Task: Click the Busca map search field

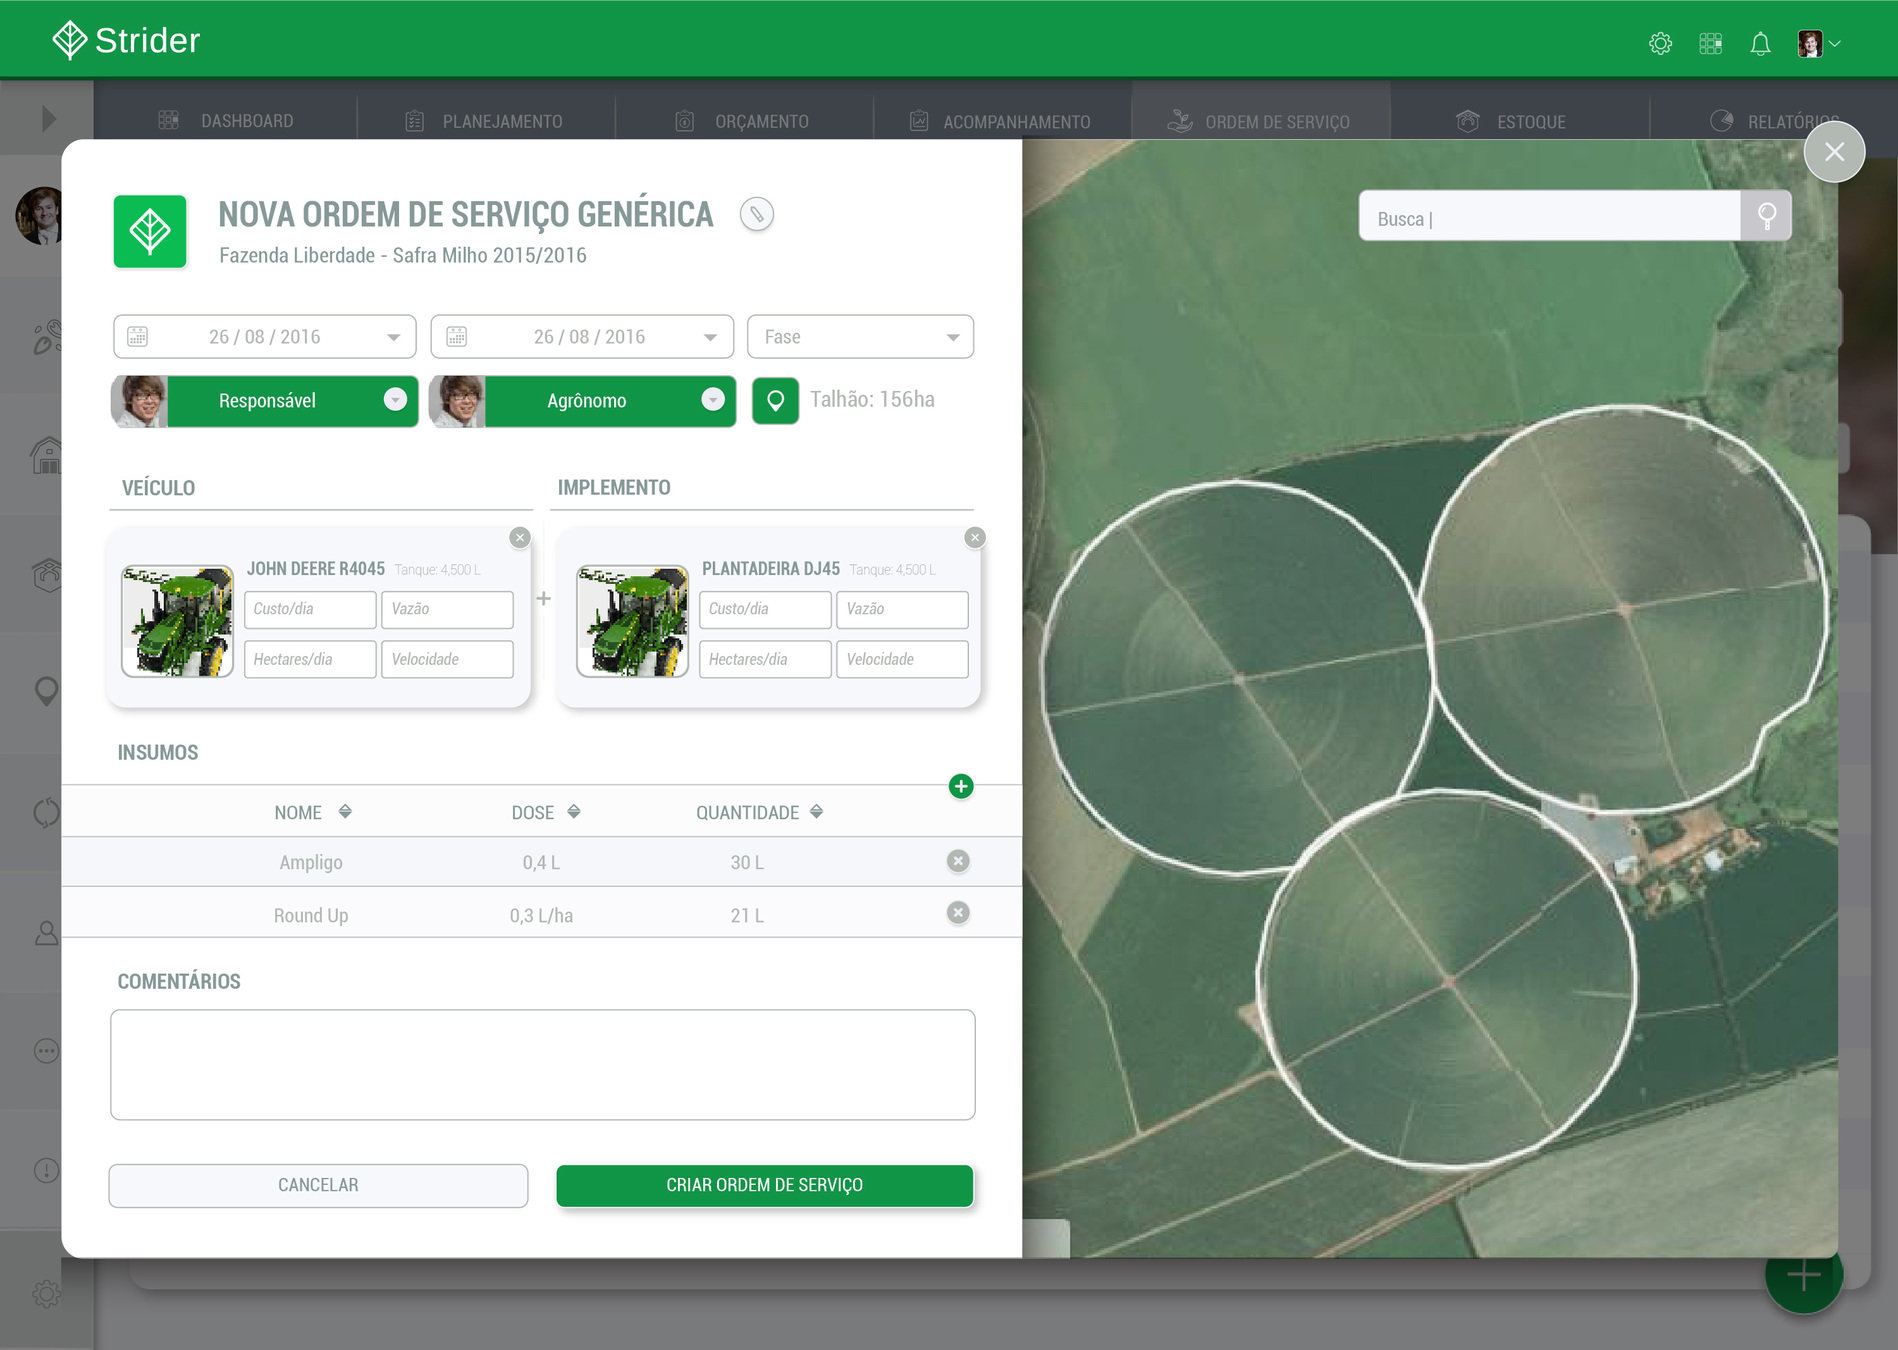Action: click(x=1550, y=216)
